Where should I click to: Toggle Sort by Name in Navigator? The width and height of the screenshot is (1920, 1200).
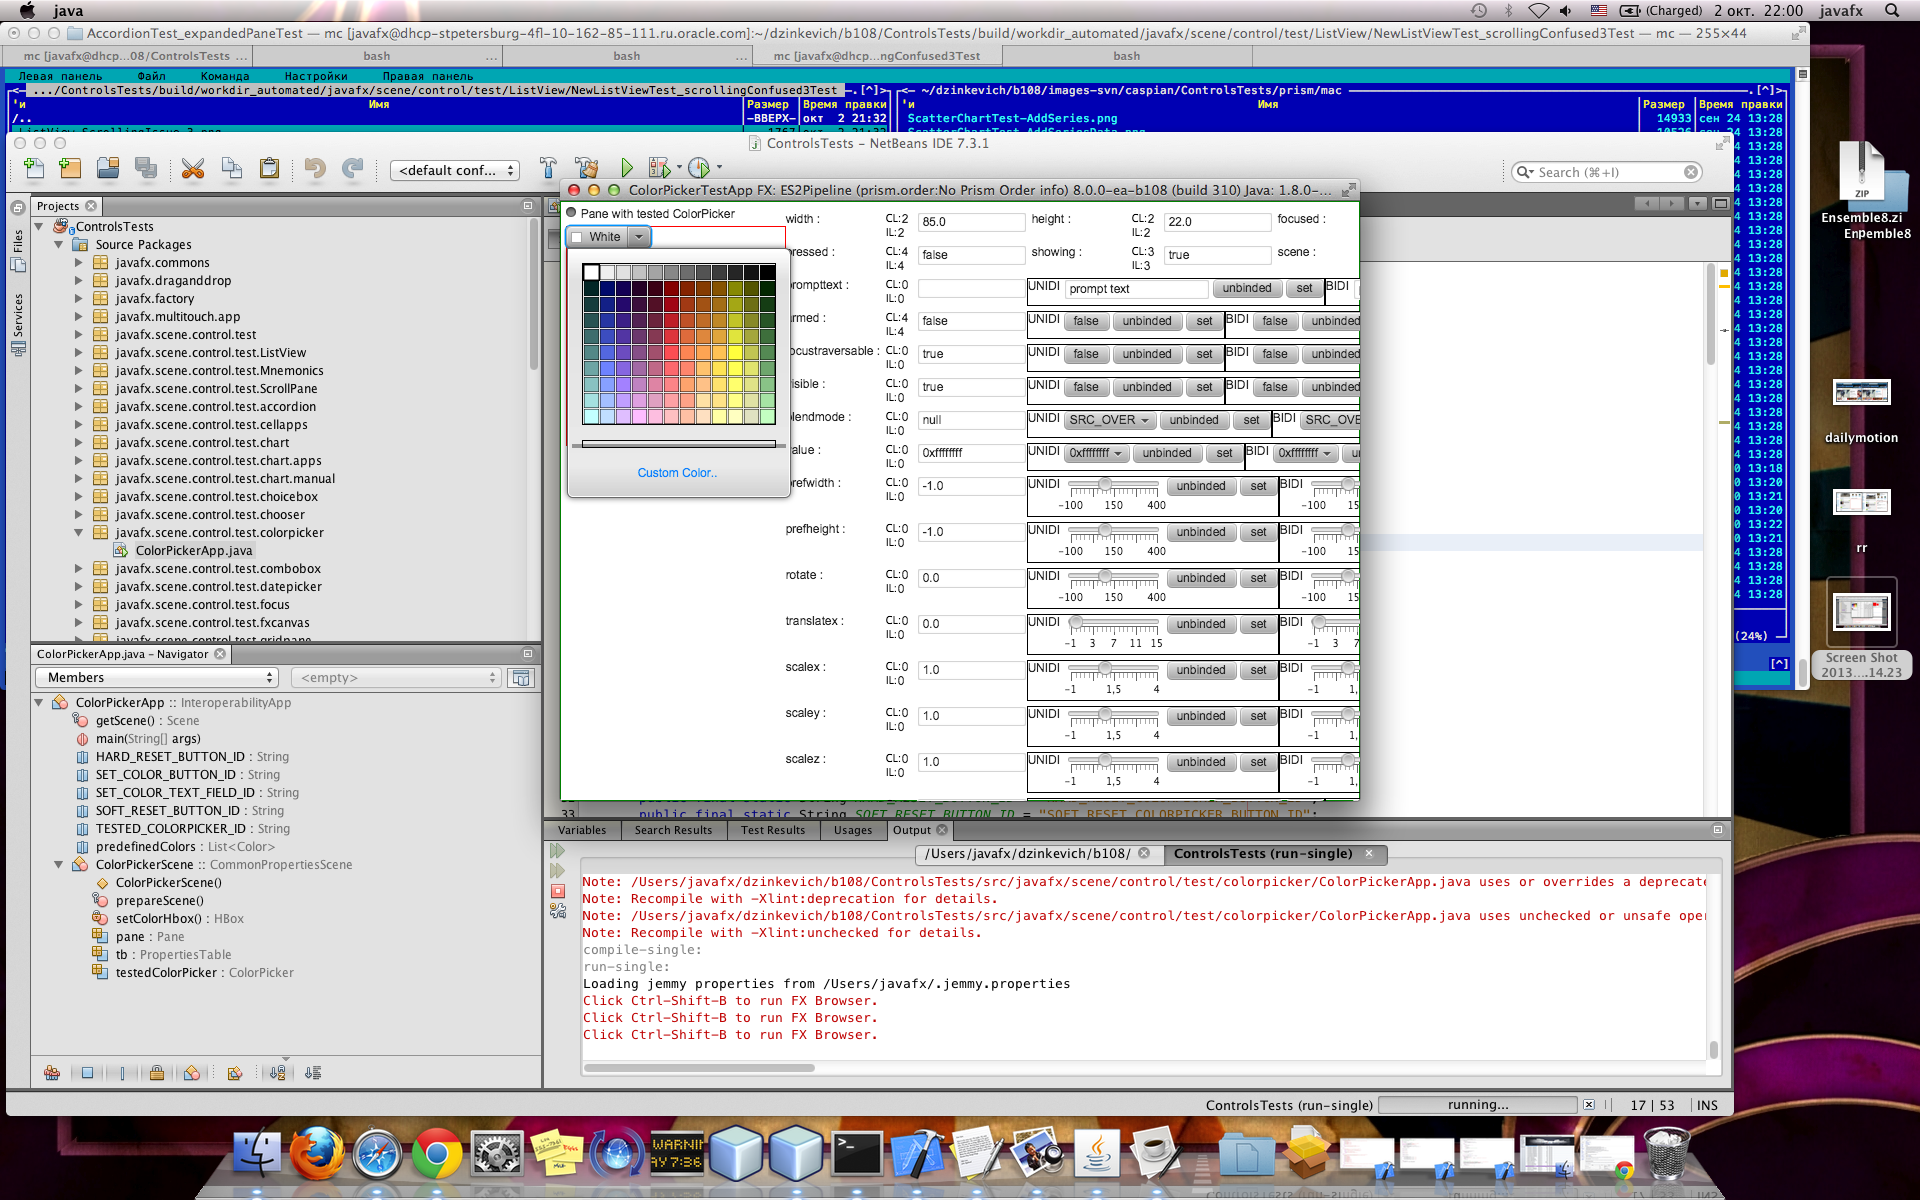pos(278,1073)
